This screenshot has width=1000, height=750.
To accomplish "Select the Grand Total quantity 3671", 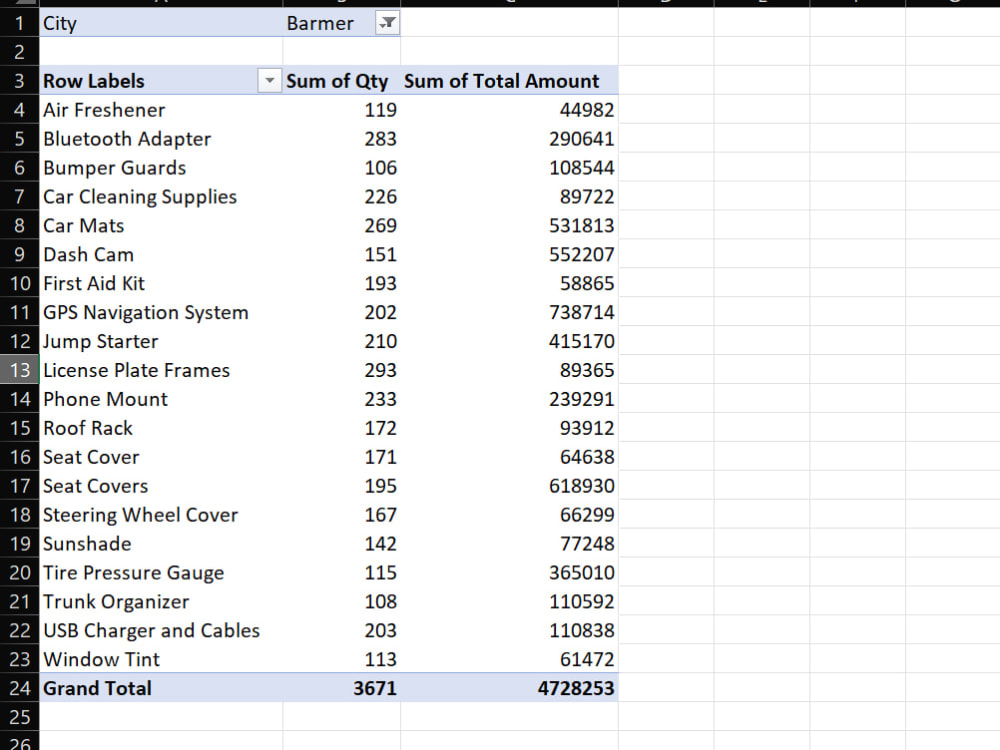I will (342, 688).
